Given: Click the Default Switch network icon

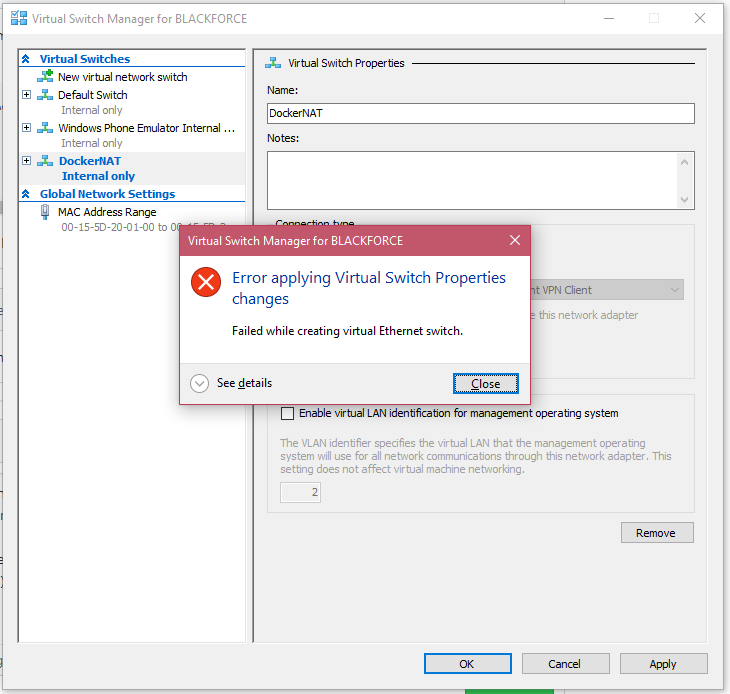Looking at the screenshot, I should (x=45, y=94).
